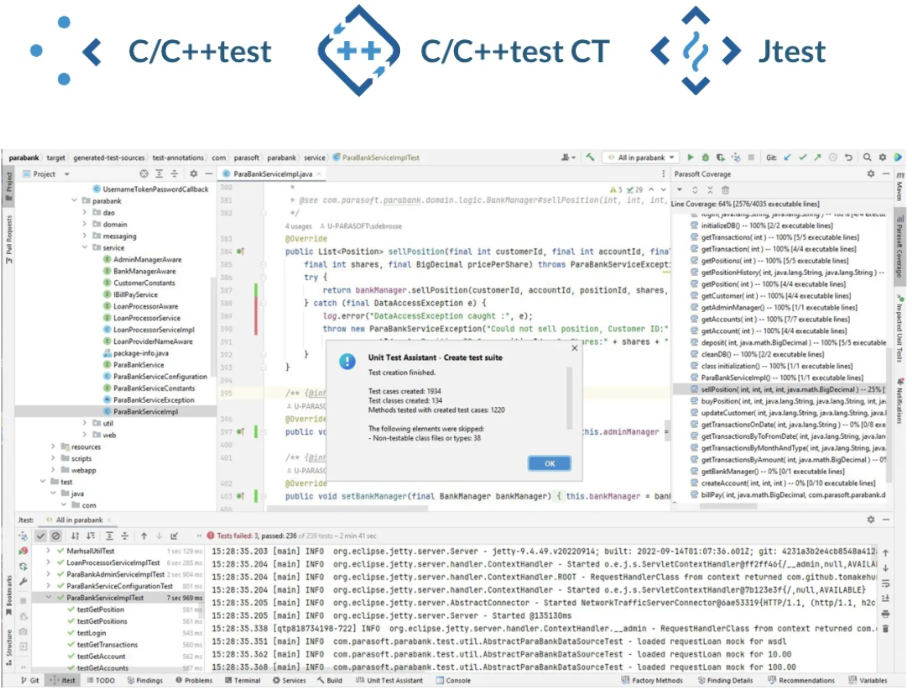Viewport: 912px width, 694px height.
Task: Open the Git tool window tab
Action: coord(30,680)
